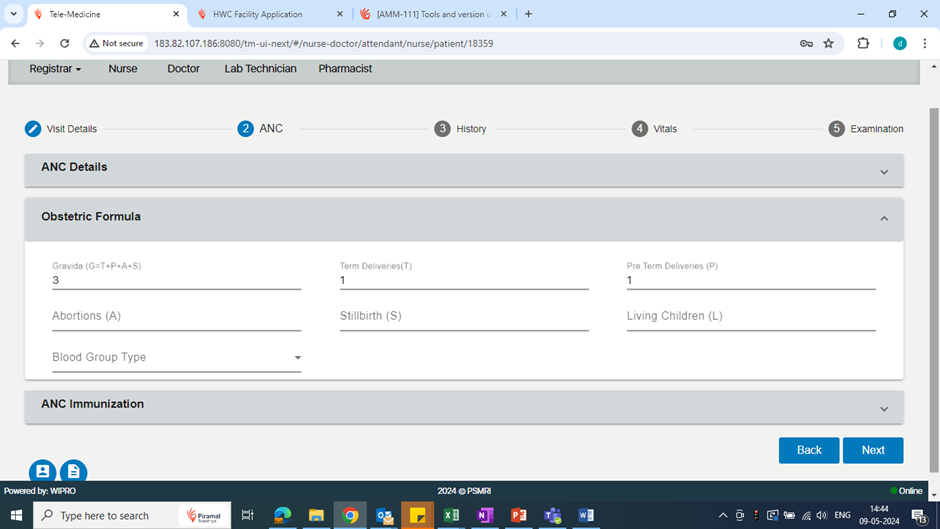Open Microsoft Teams from the taskbar
Image resolution: width=940 pixels, height=529 pixels.
552,515
